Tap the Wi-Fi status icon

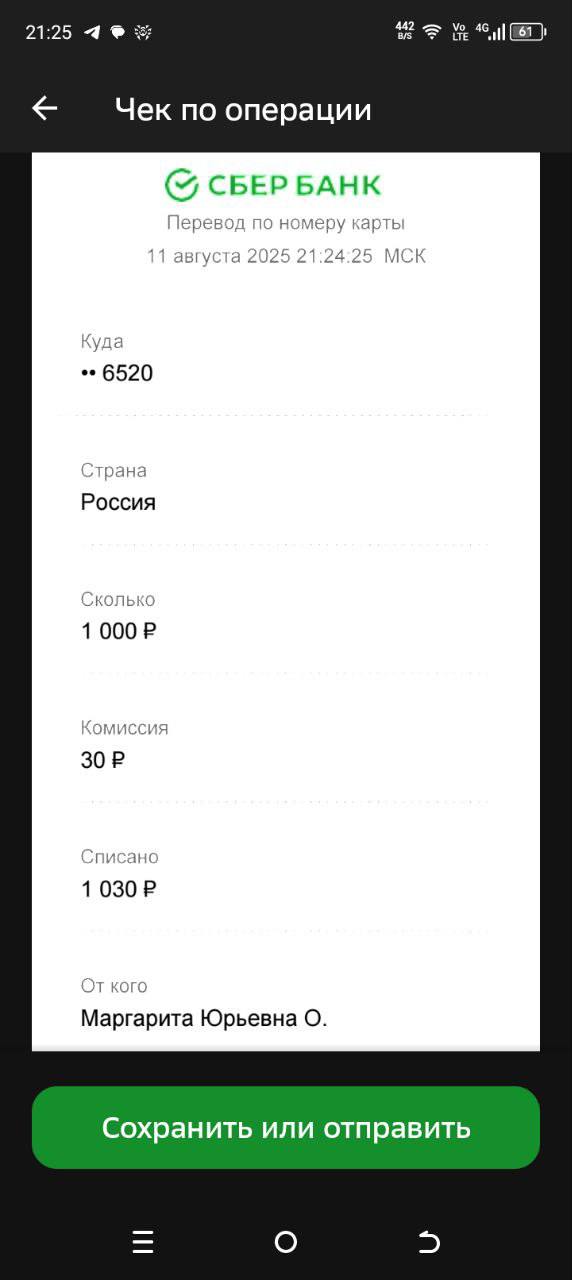tap(432, 31)
